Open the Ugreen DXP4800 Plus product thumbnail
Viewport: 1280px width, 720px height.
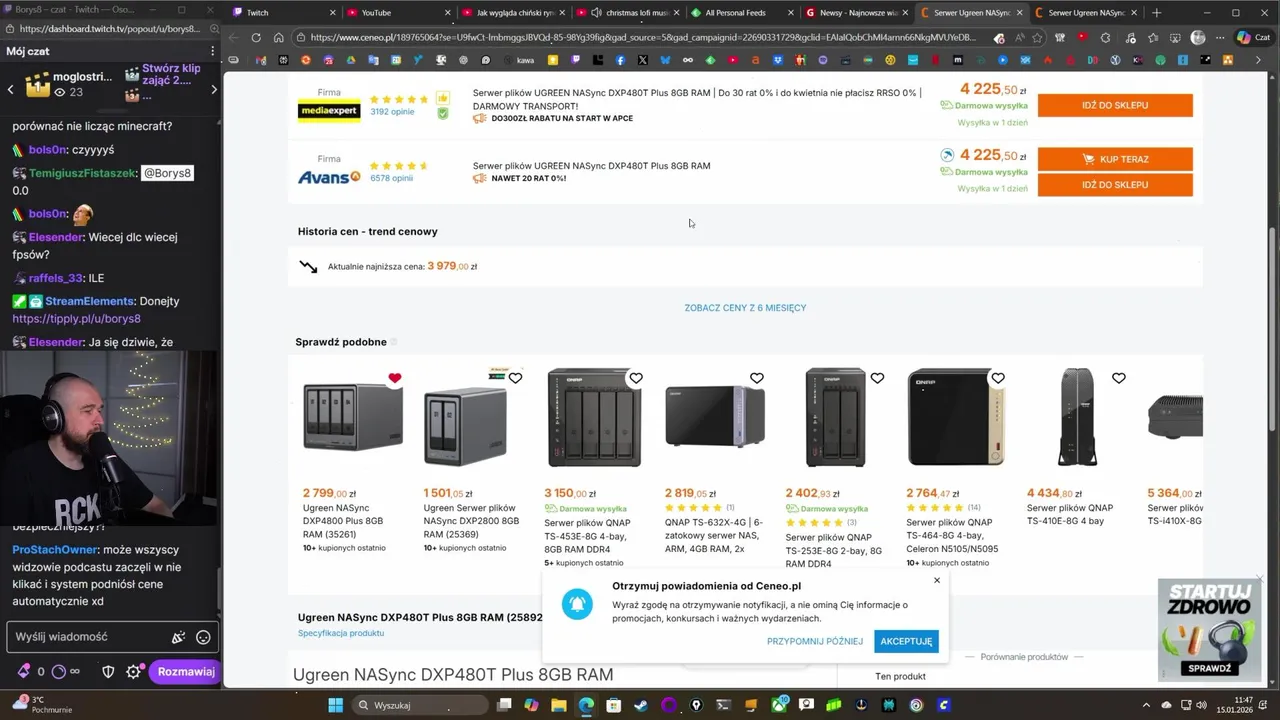pos(352,418)
